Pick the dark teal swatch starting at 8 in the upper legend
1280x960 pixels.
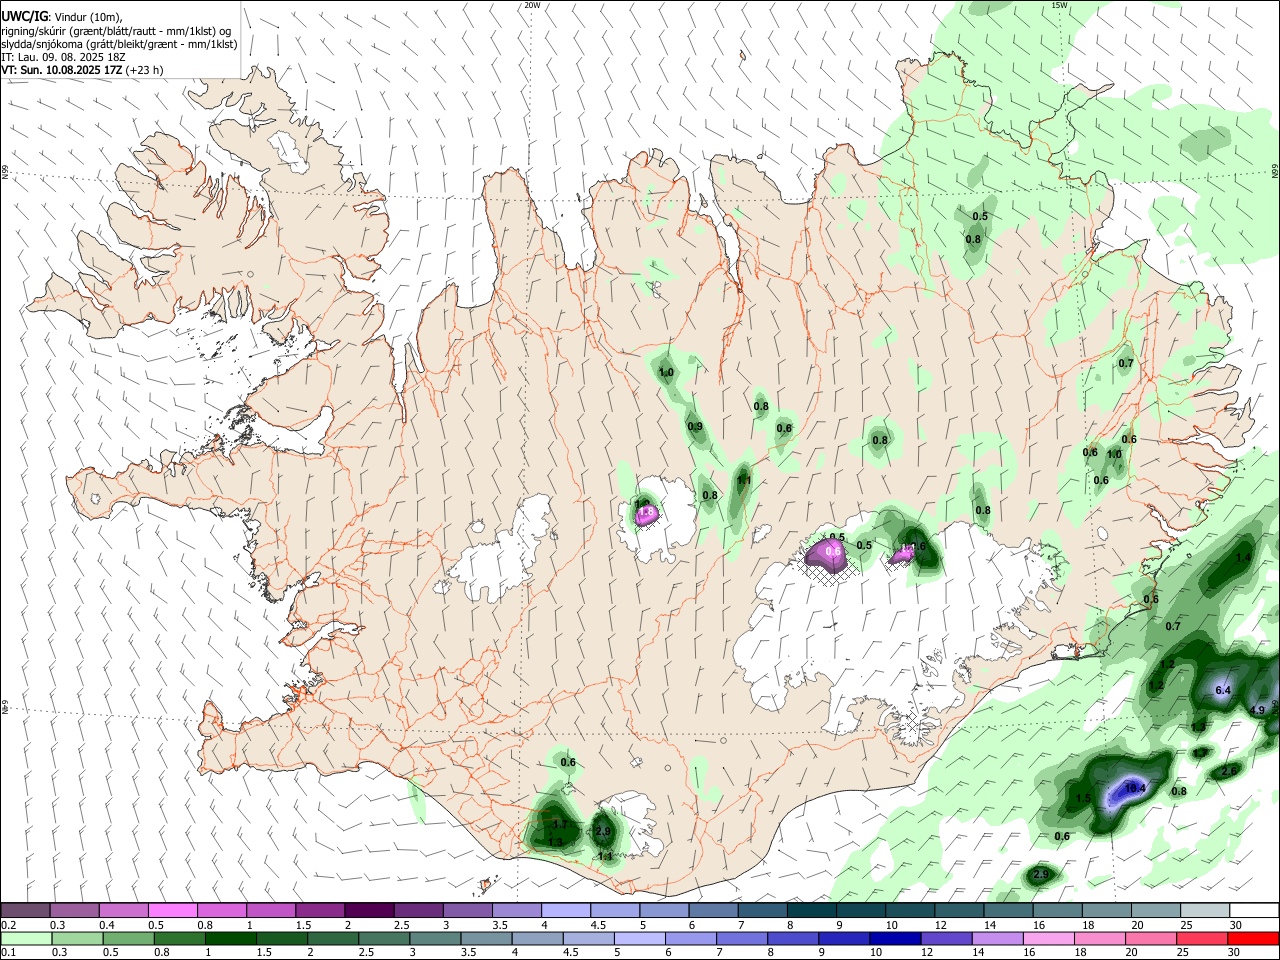(x=810, y=910)
